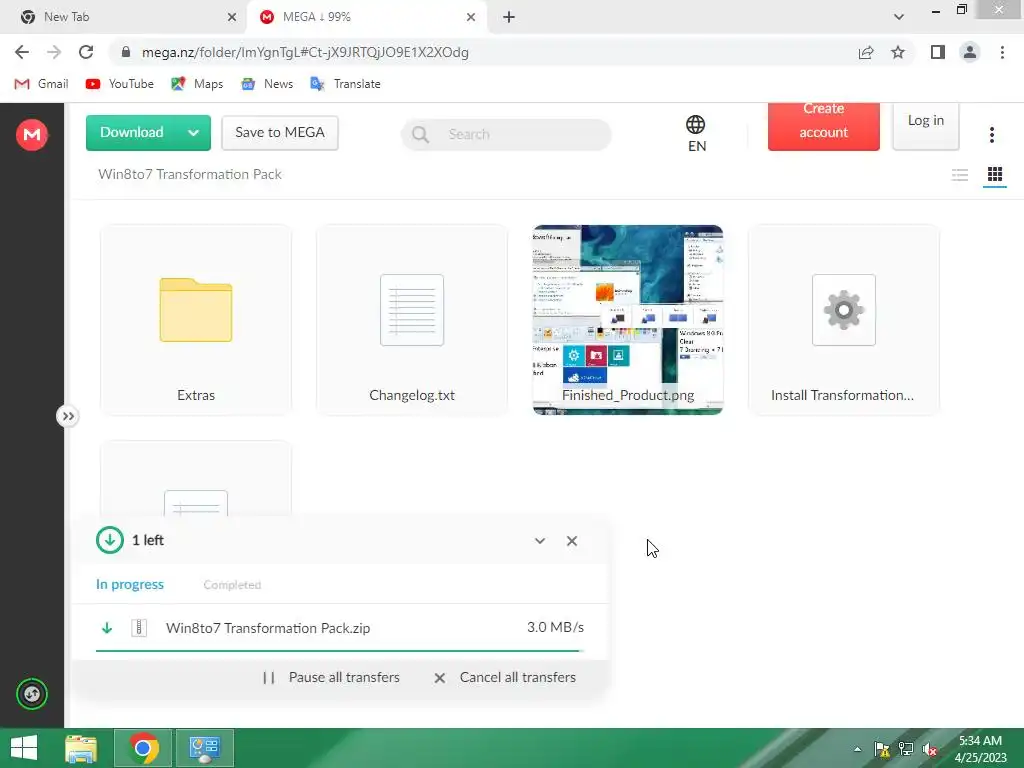Go back in browser history

22,52
